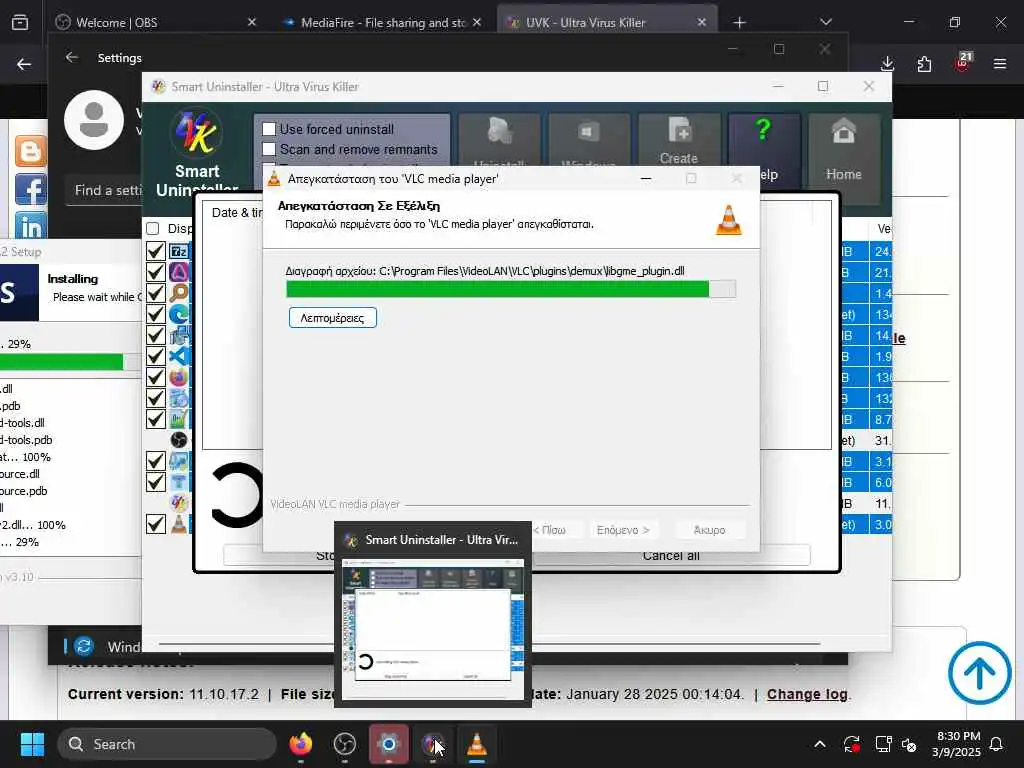Click the Λεπτομέρειες details button
Image resolution: width=1024 pixels, height=768 pixels.
coord(332,318)
